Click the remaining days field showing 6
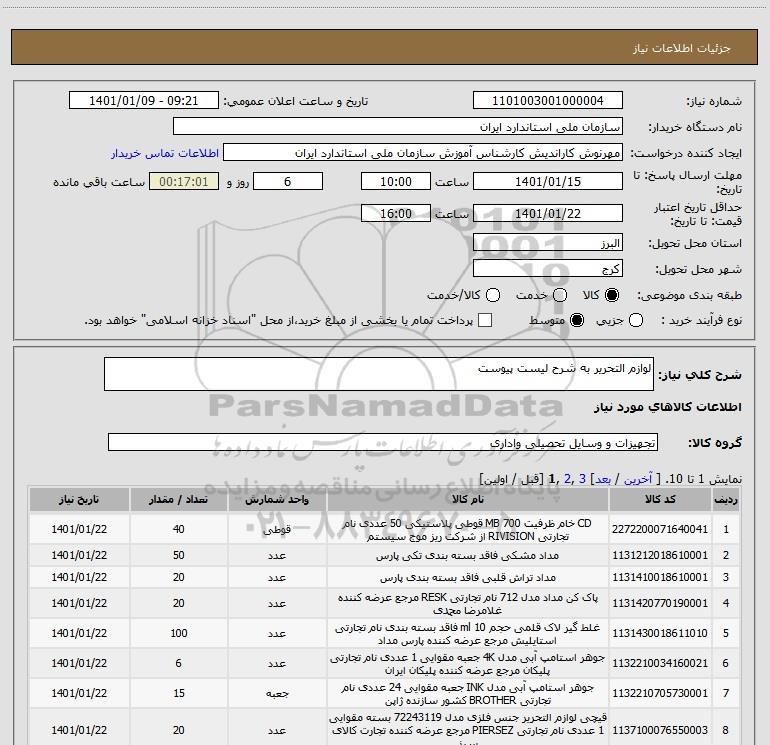This screenshot has height=745, width=770. pos(288,181)
